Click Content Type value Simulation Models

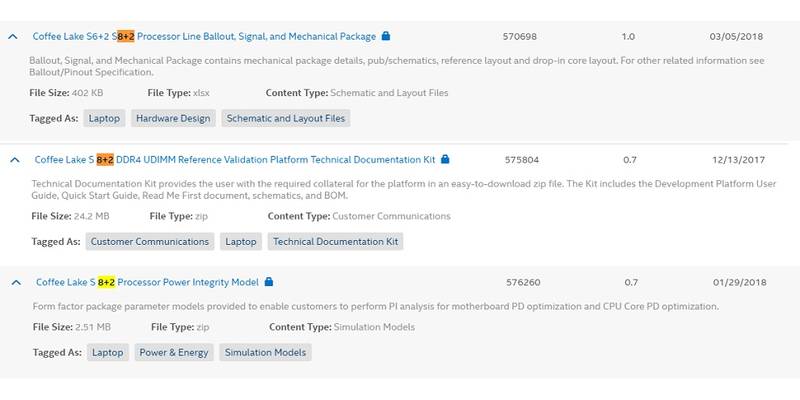click(374, 327)
